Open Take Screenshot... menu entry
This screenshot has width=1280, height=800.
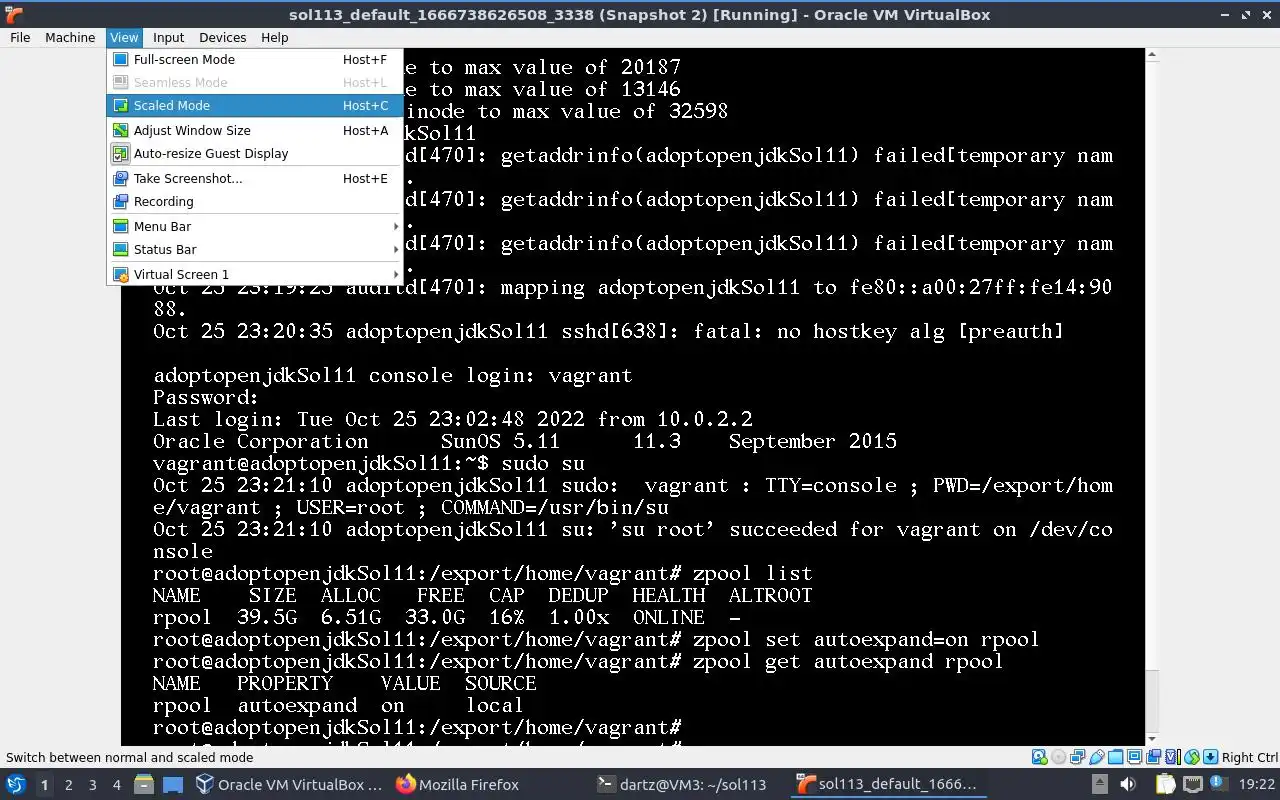click(x=255, y=178)
